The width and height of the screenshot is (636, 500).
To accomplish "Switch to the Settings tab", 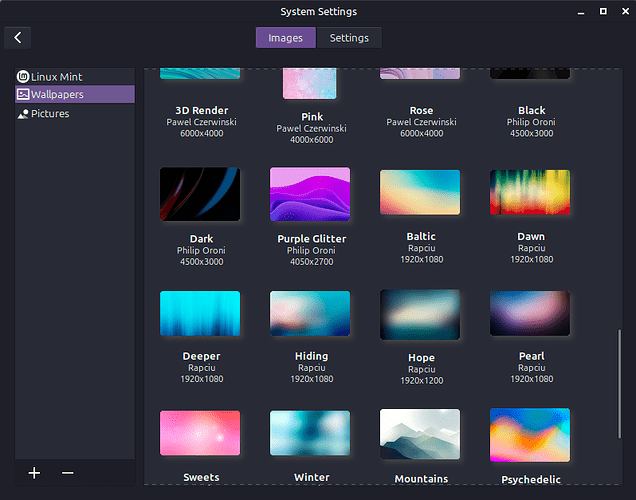I will tap(349, 38).
